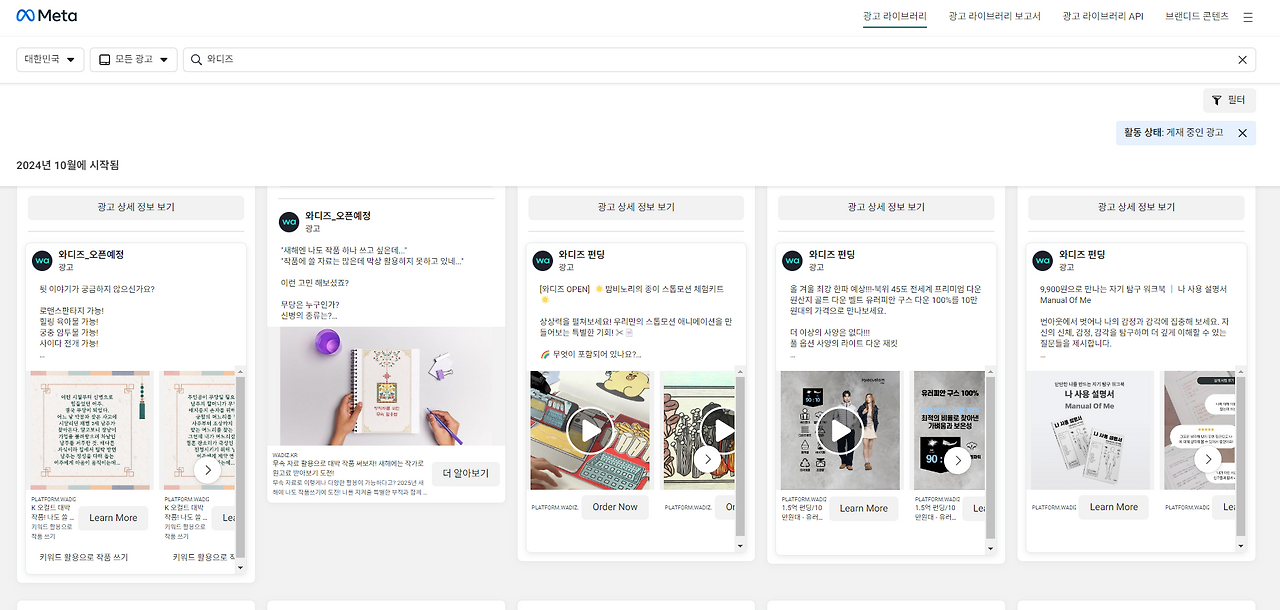Open first card's traditional pattern image
Image resolution: width=1280 pixels, height=610 pixels.
(x=90, y=431)
